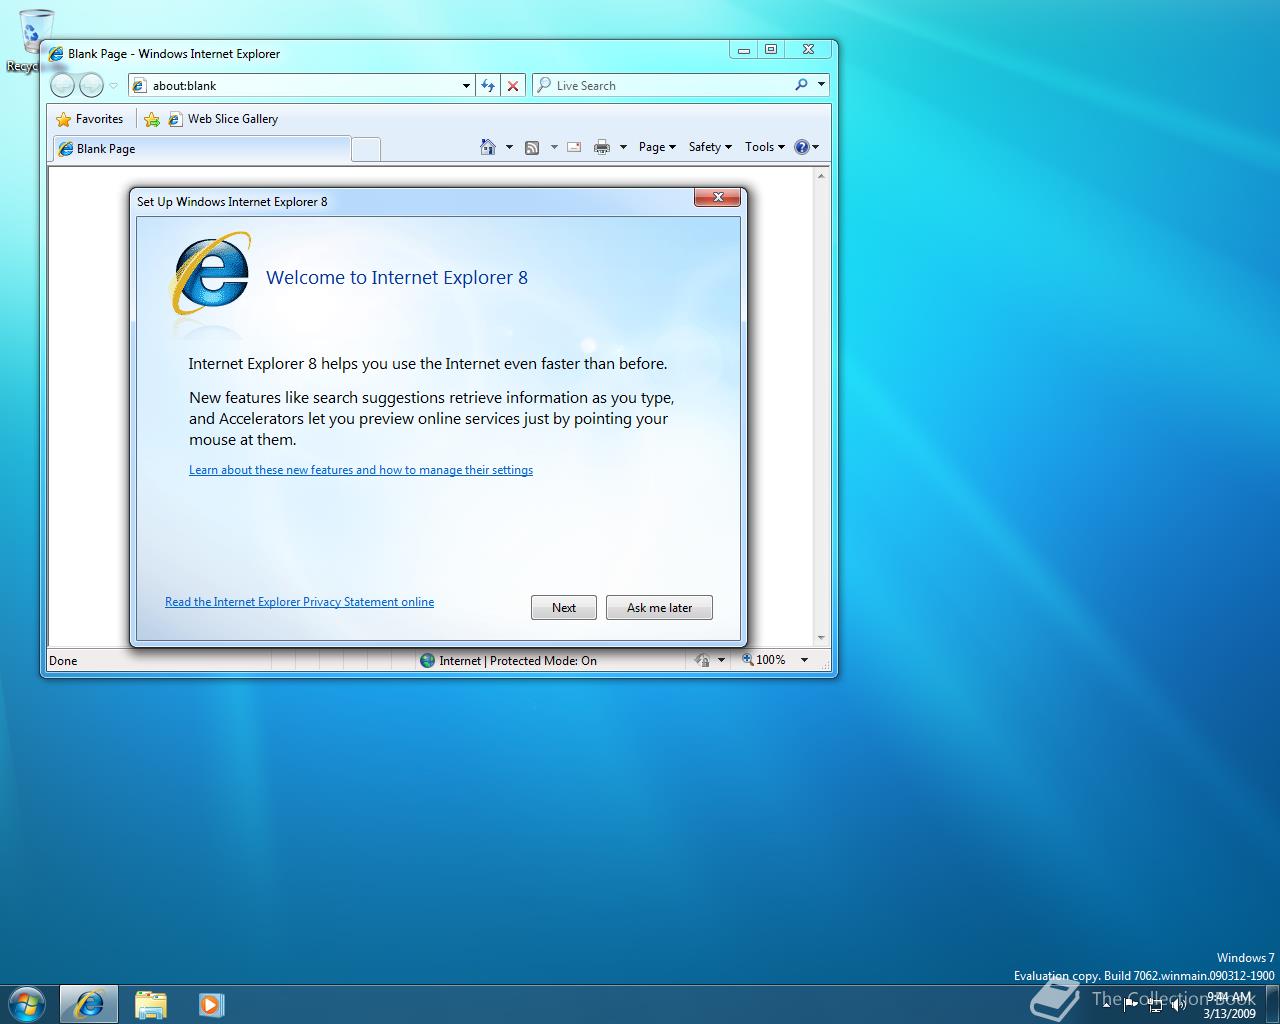
Task: Expand the feeds dropdown arrow
Action: coord(554,147)
